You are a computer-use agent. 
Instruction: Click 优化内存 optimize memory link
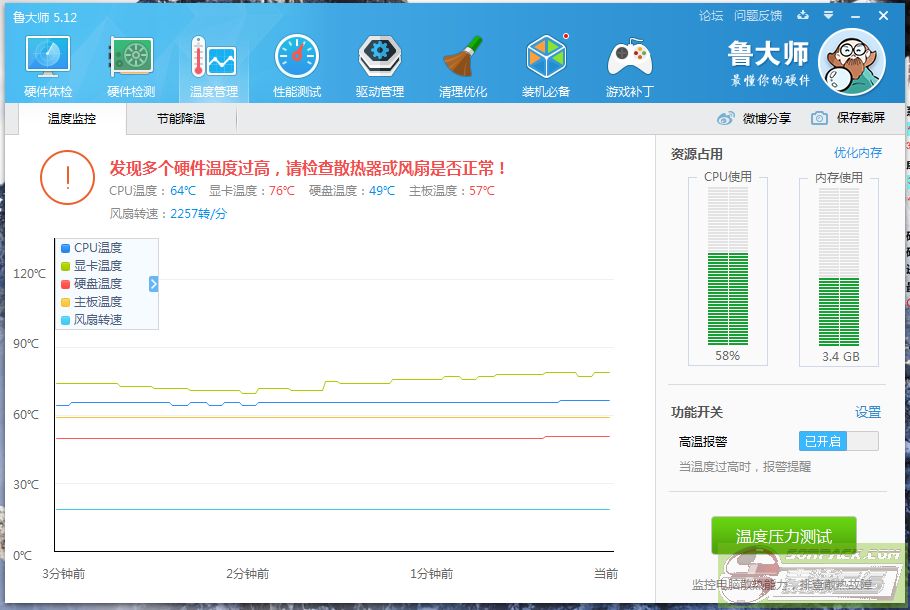pos(858,153)
